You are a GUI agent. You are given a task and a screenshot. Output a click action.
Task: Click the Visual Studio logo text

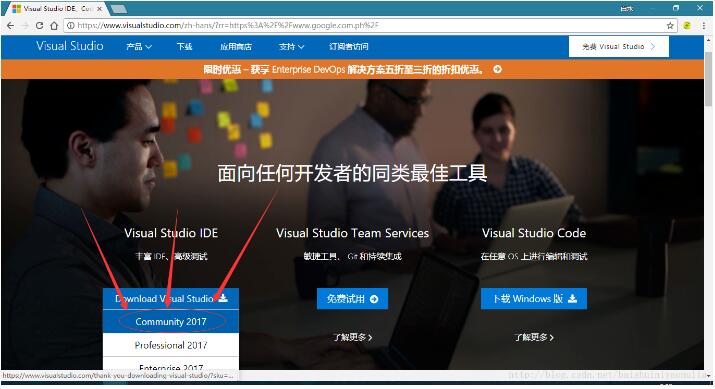(x=70, y=46)
